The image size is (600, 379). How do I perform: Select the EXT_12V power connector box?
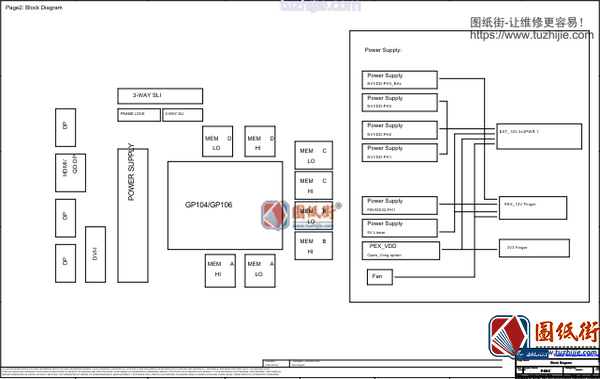click(539, 136)
